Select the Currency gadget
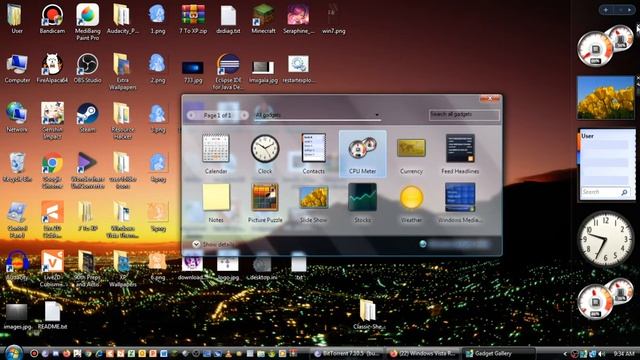 411,154
